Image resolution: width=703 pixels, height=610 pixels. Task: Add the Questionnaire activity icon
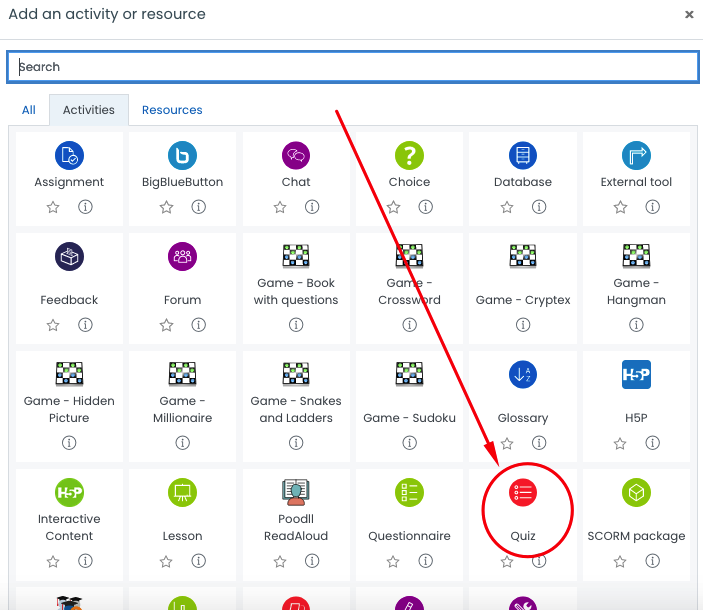(409, 492)
